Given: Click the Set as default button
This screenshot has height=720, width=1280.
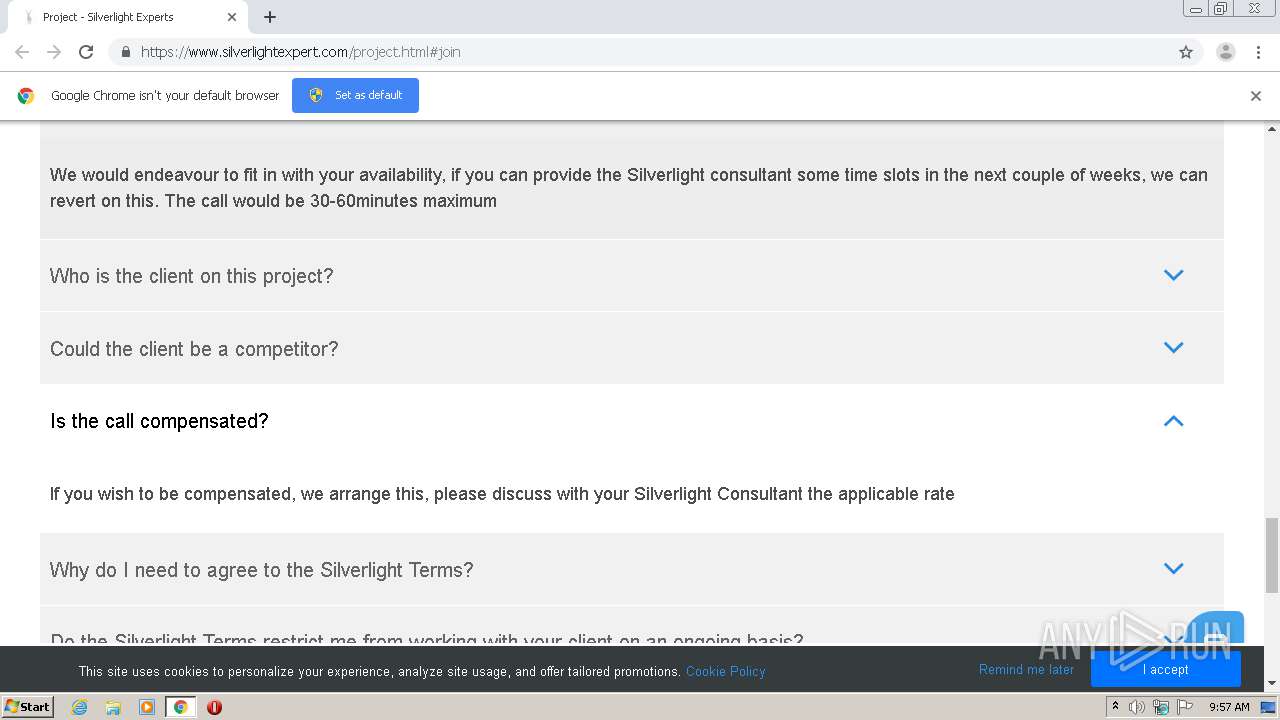Looking at the screenshot, I should click(x=355, y=95).
